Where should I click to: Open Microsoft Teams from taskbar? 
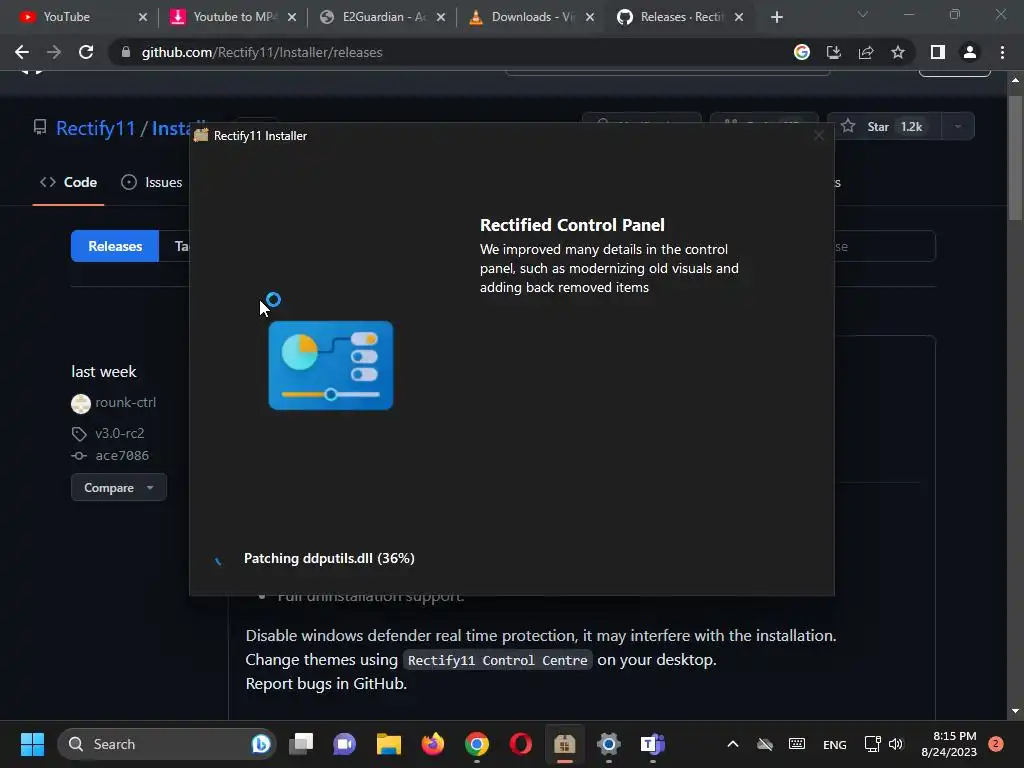pyautogui.click(x=652, y=744)
